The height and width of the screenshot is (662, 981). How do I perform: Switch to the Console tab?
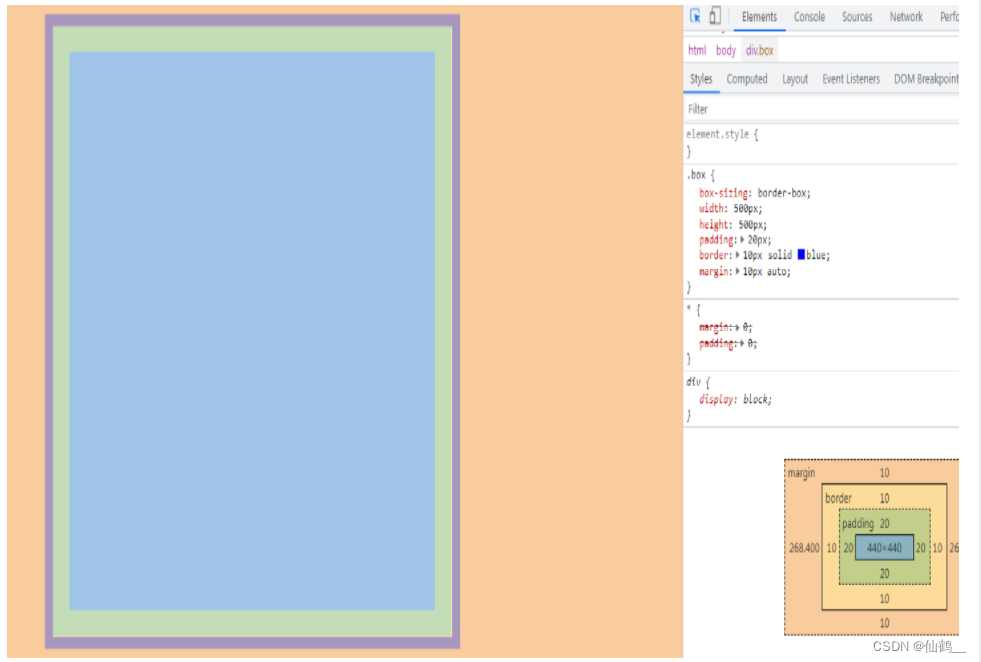tap(809, 16)
